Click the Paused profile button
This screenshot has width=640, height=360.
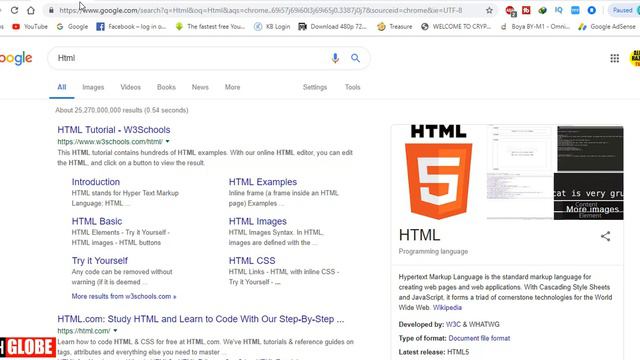click(622, 10)
